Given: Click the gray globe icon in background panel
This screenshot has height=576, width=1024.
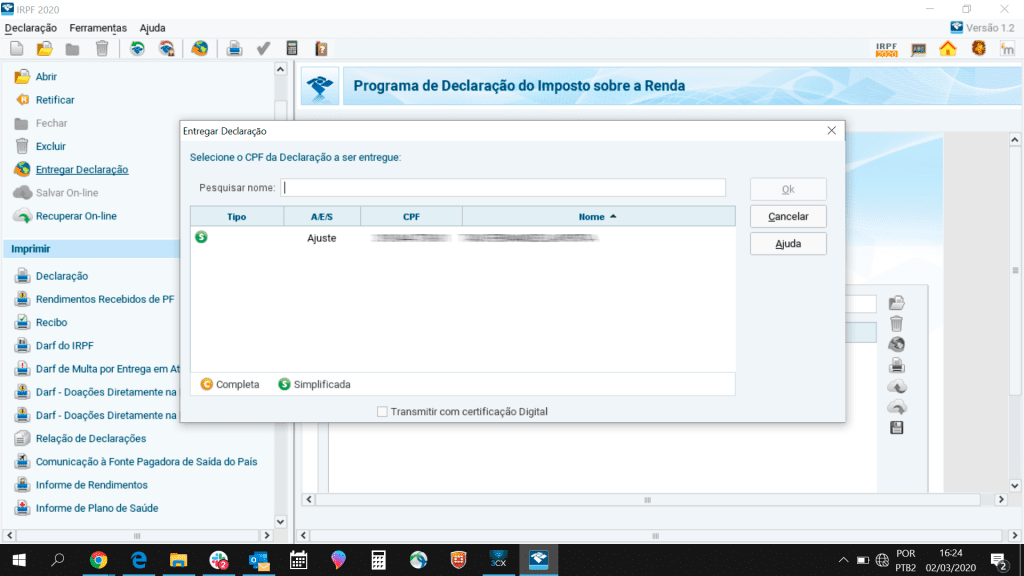Looking at the screenshot, I should point(897,344).
